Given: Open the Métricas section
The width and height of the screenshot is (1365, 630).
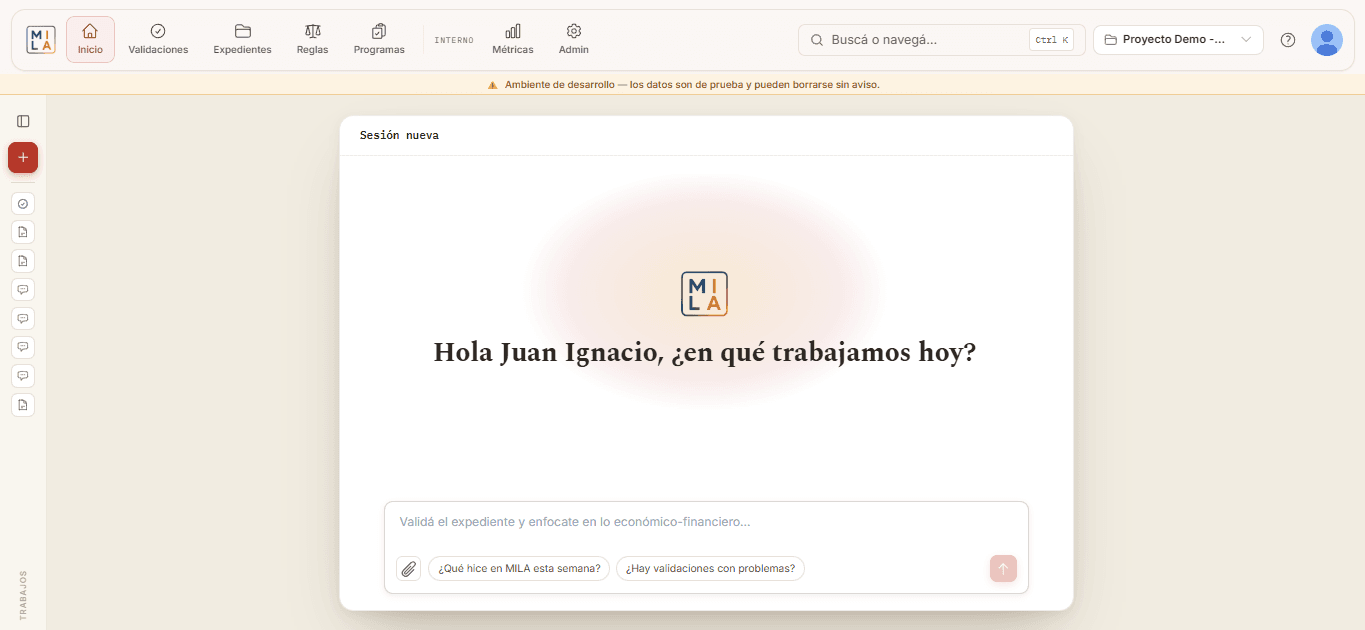Looking at the screenshot, I should [x=513, y=40].
